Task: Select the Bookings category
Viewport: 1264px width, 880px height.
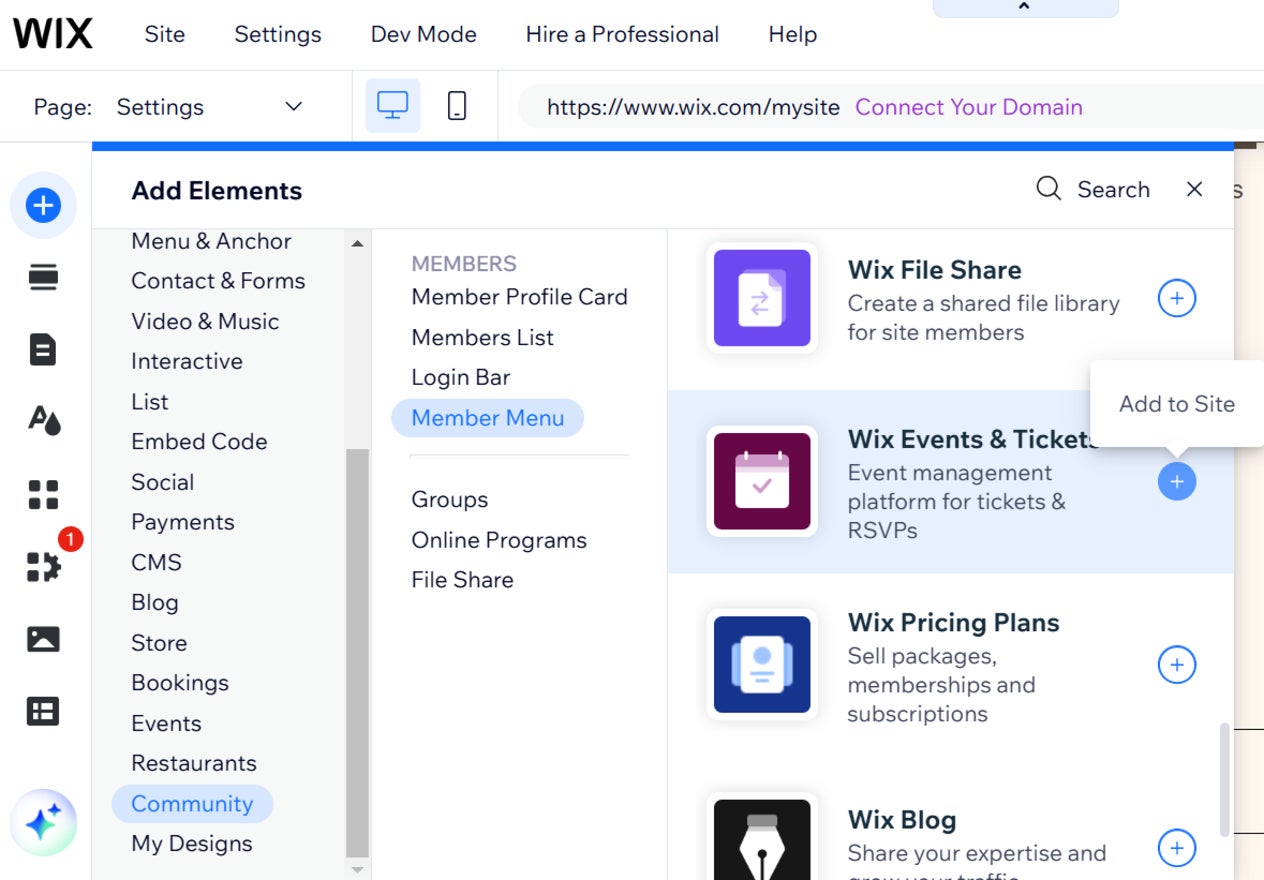Action: point(180,682)
